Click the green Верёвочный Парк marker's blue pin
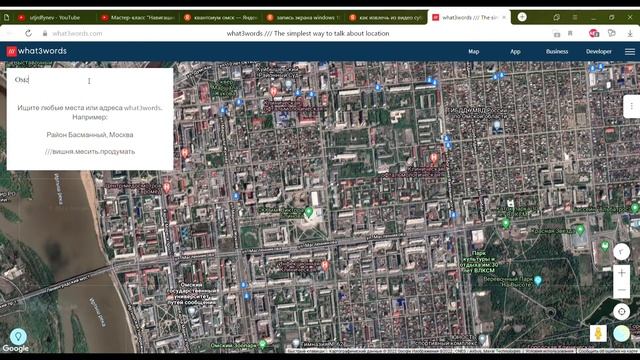The image size is (640, 360). (x=538, y=280)
